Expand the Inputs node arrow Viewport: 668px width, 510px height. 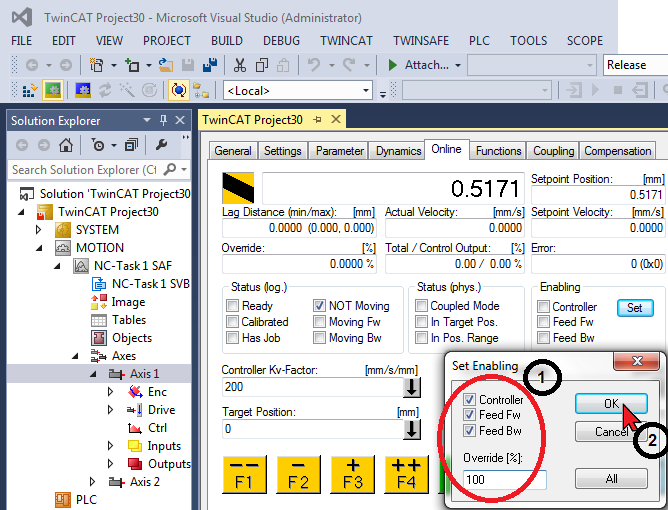click(110, 446)
